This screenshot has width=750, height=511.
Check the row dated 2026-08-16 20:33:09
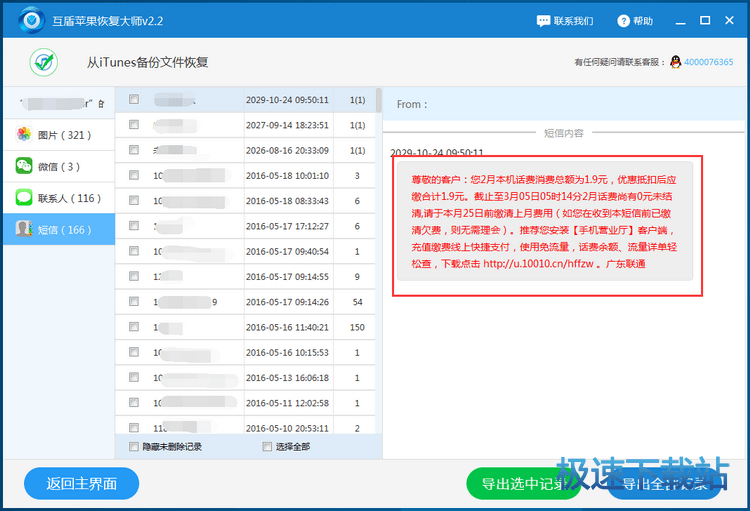click(x=134, y=150)
